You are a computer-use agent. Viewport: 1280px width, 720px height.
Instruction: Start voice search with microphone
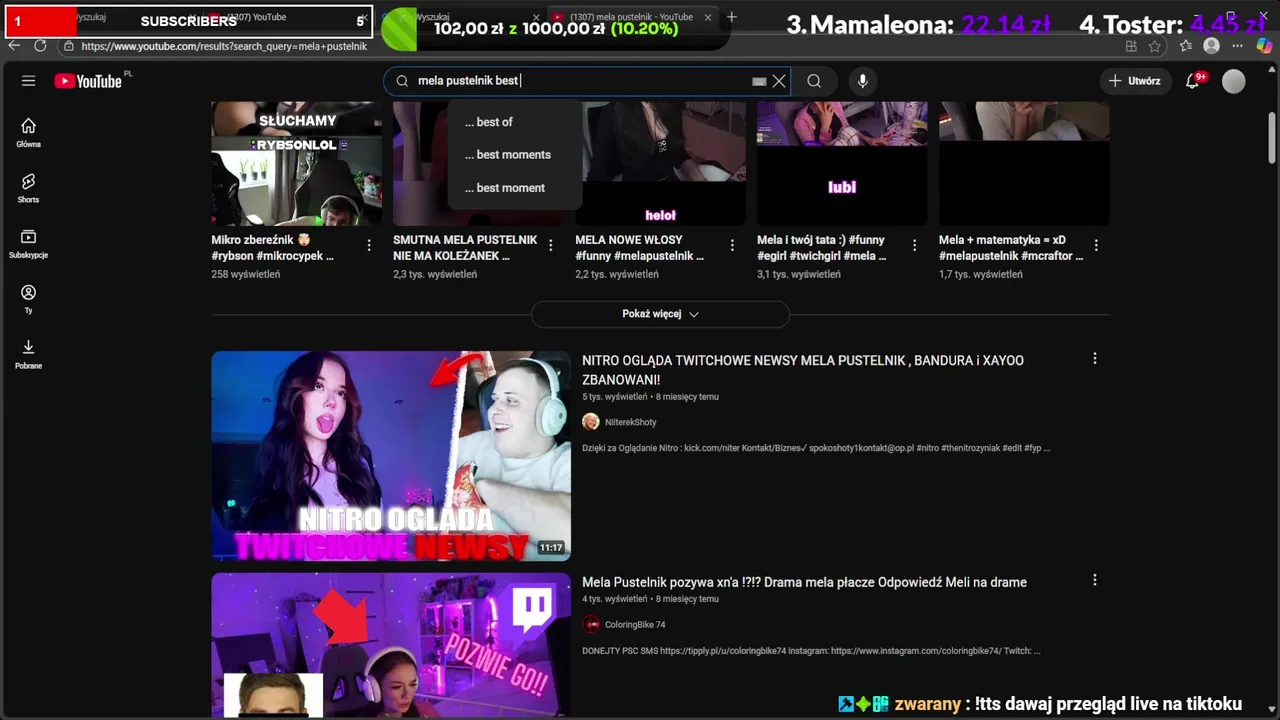click(x=862, y=81)
